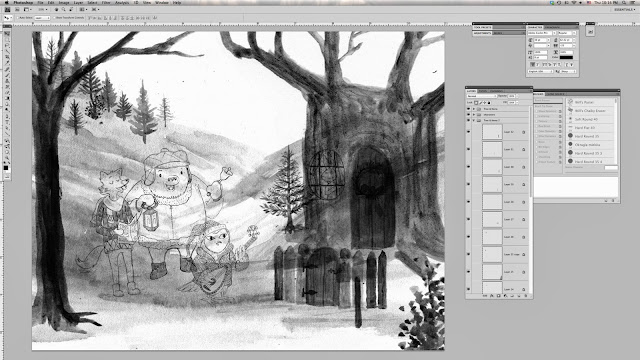
Task: Open the Arrange Documents dropdown
Action: pos(83,9)
